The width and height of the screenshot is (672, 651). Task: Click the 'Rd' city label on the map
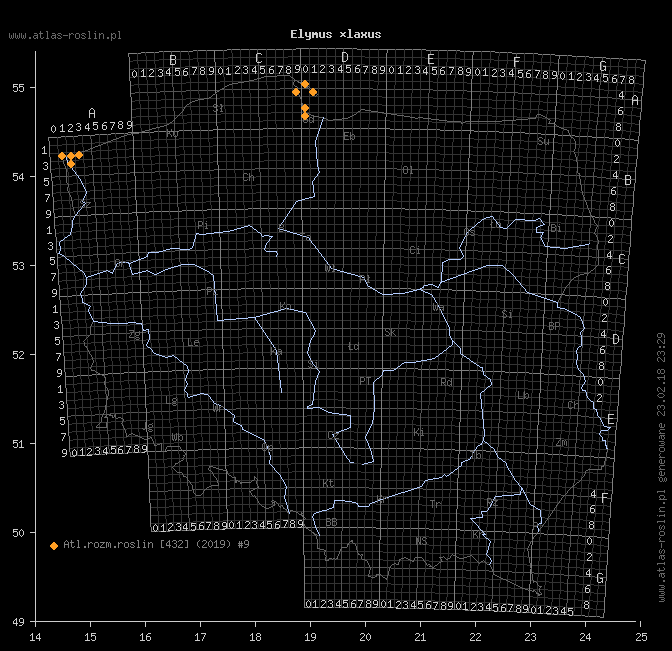[447, 382]
